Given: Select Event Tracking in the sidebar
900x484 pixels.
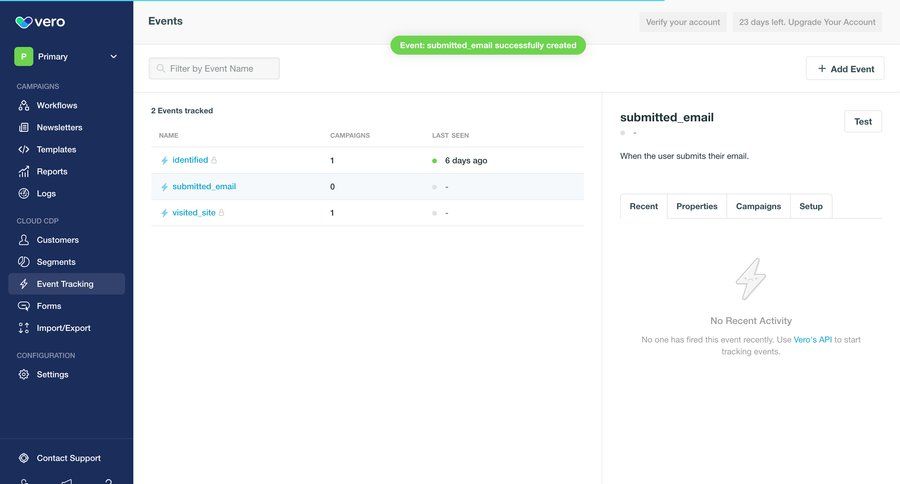Looking at the screenshot, I should point(67,284).
